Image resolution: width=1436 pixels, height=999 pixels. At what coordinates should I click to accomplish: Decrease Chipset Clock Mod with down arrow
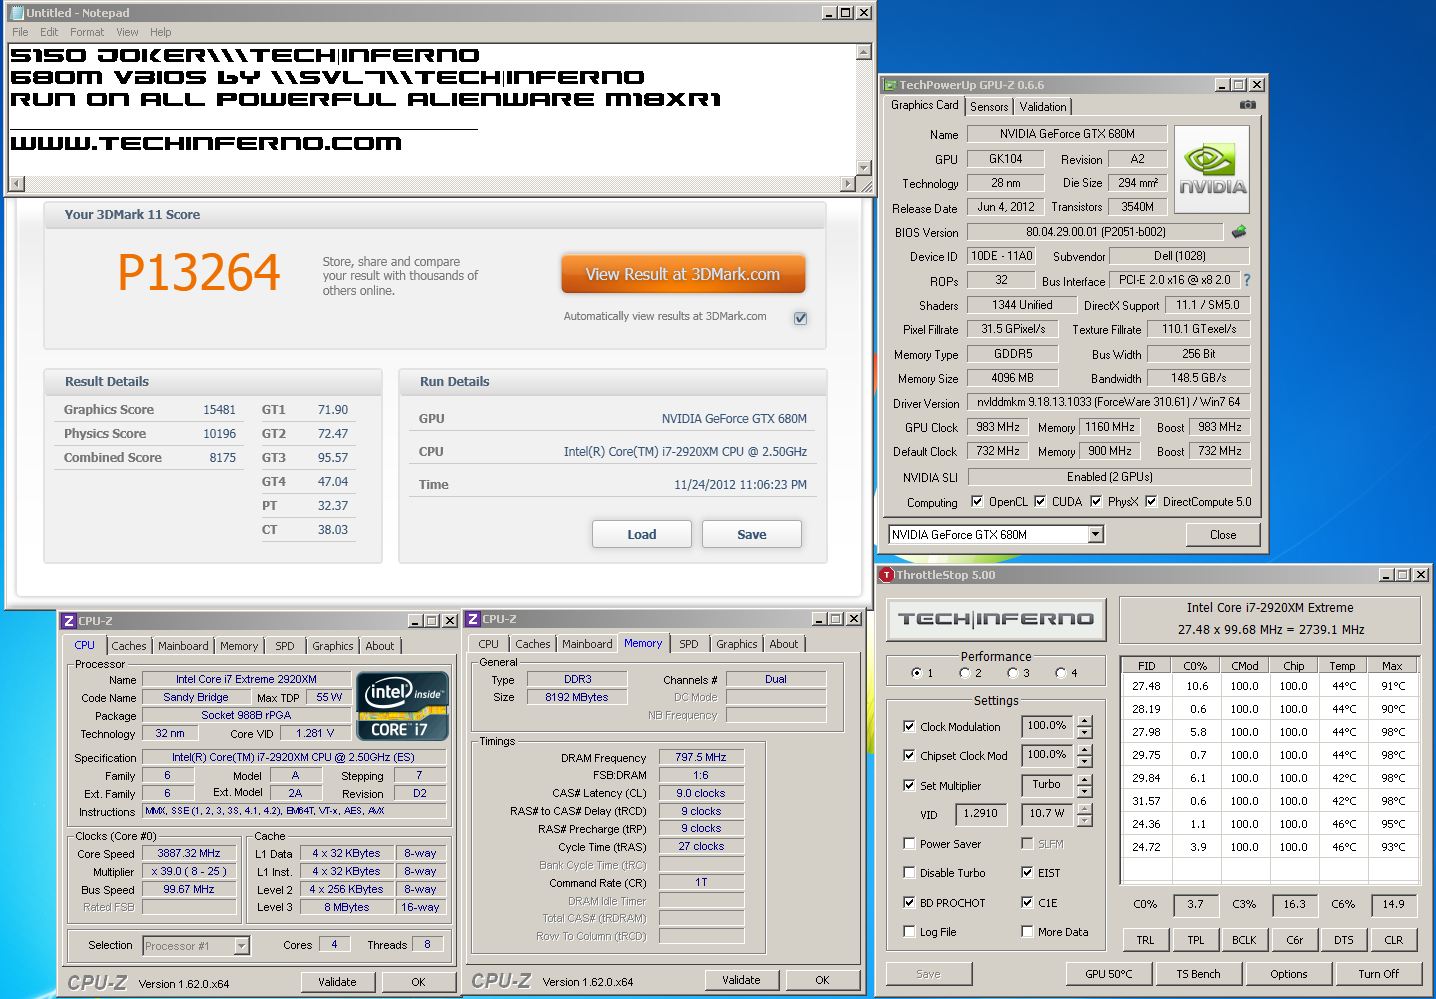pyautogui.click(x=1085, y=762)
